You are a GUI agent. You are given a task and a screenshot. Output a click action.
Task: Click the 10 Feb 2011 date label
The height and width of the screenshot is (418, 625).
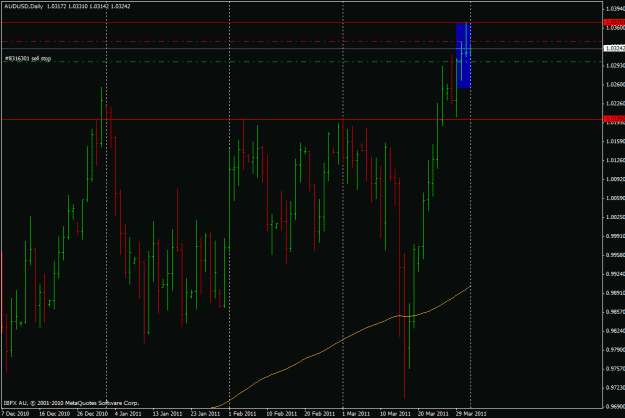point(281,414)
